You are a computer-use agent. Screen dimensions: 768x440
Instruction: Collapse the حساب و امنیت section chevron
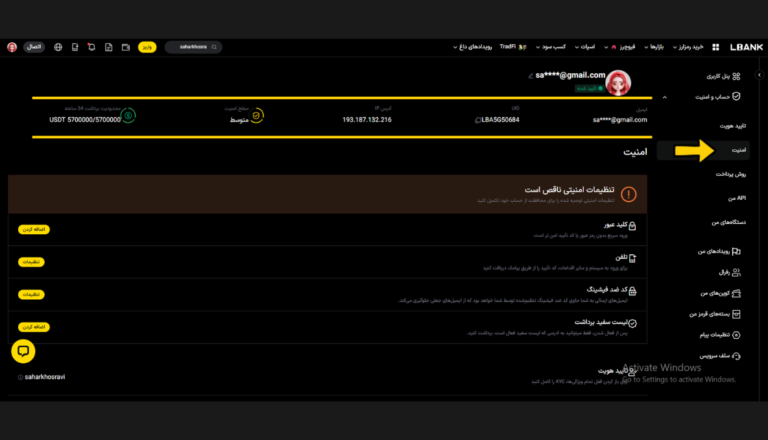[665, 98]
